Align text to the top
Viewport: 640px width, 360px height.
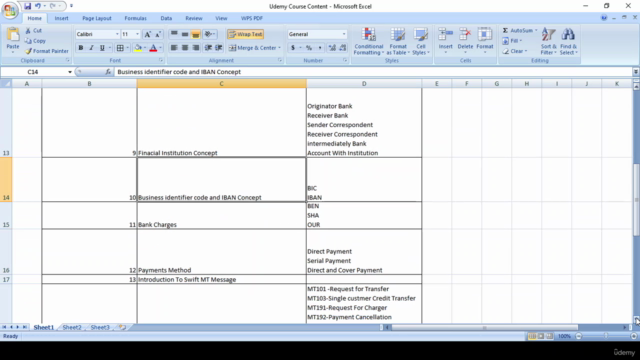coord(174,34)
